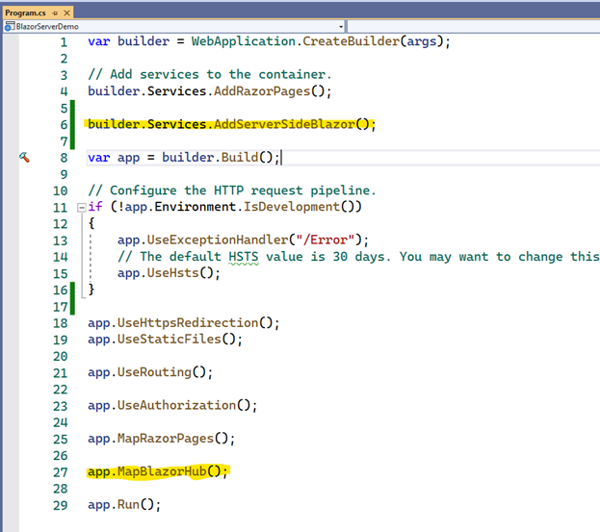Screen dimensions: 600x532
Task: Click the BlazorServerDemo project icon
Action: (x=9, y=26)
